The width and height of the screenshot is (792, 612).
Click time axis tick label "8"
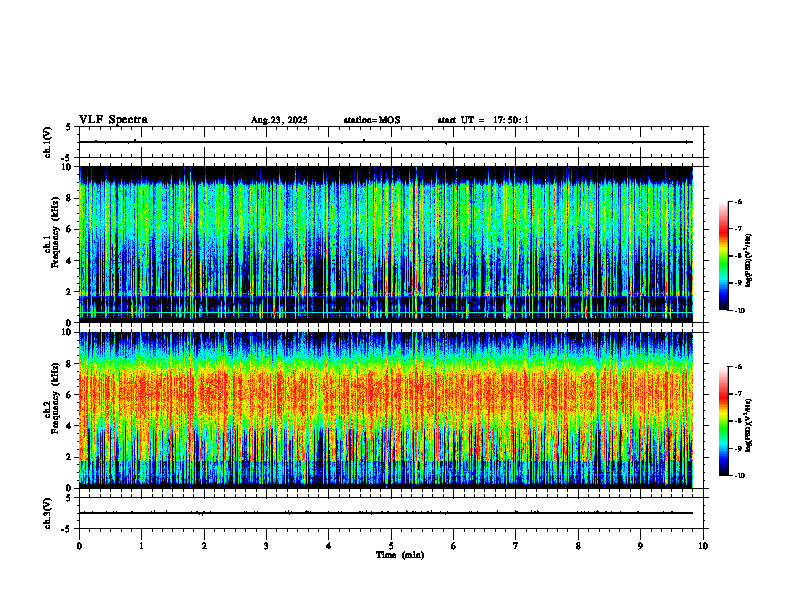[x=578, y=546]
